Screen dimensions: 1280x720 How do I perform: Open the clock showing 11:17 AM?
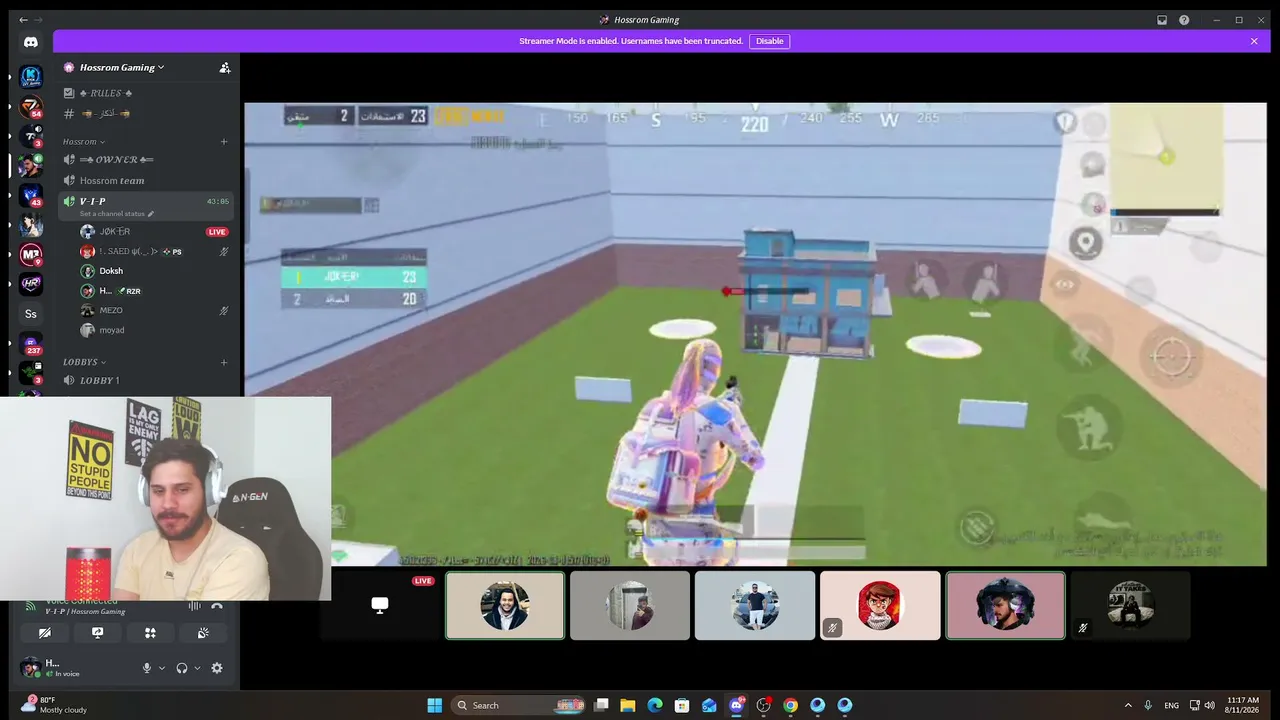click(x=1243, y=705)
